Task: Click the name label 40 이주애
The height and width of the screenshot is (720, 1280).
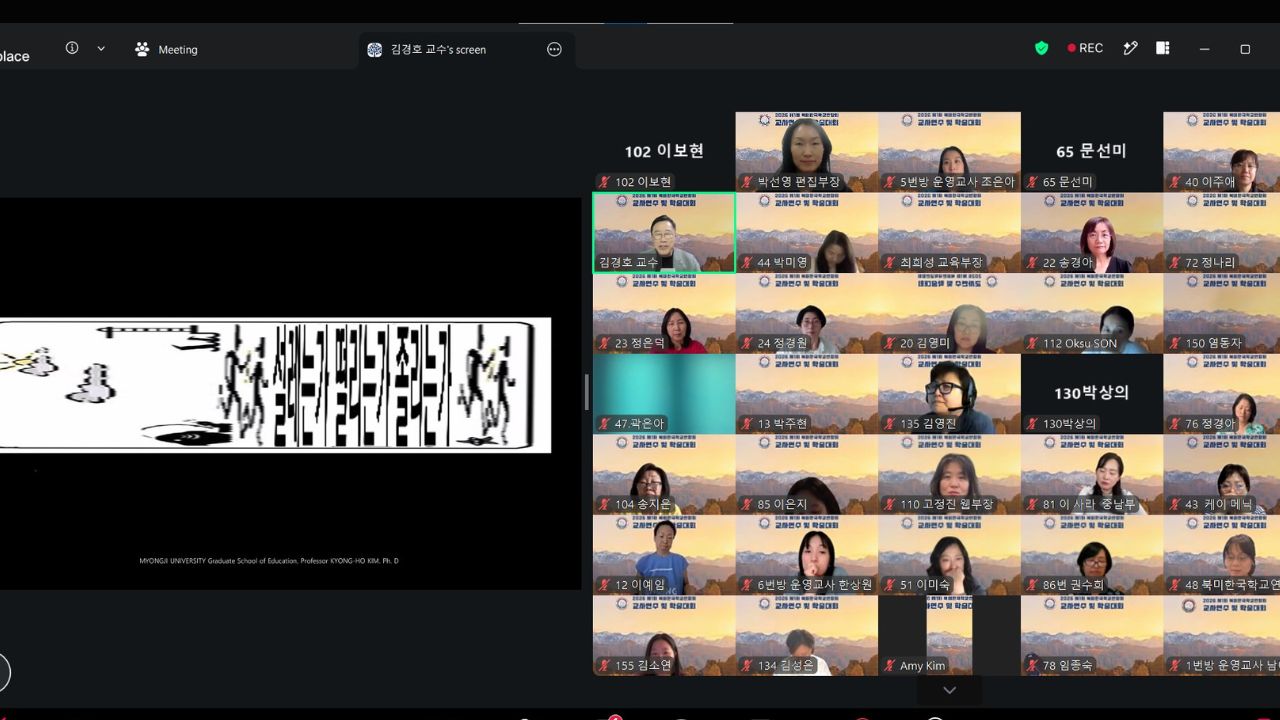Action: (x=1210, y=182)
